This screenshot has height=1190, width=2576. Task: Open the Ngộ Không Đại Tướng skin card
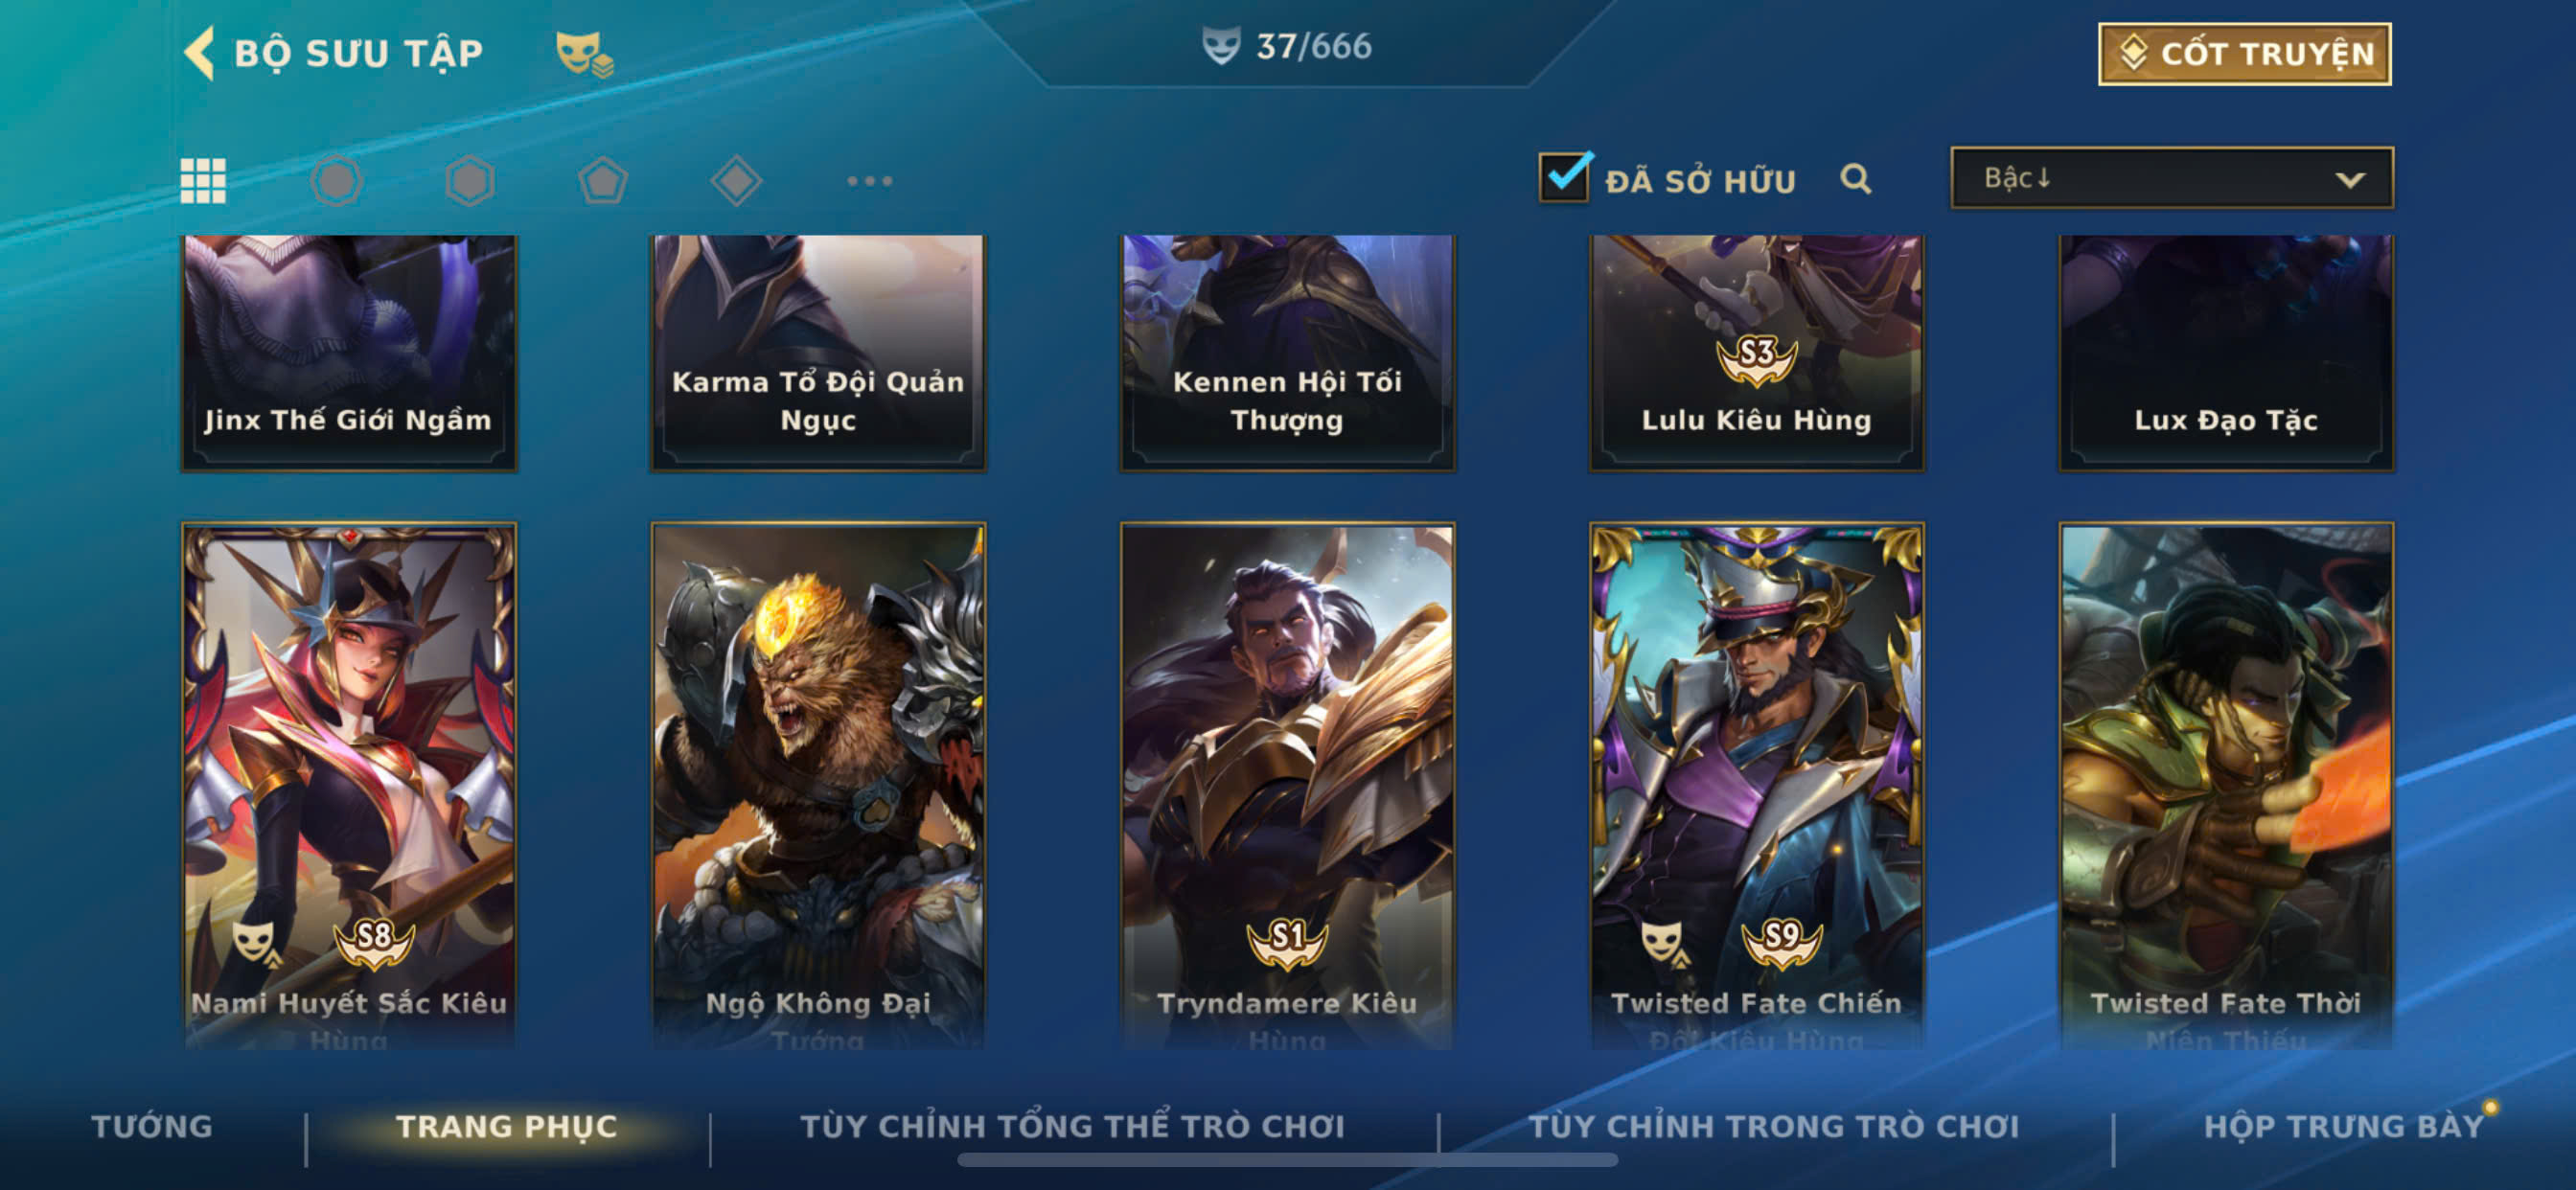click(818, 785)
